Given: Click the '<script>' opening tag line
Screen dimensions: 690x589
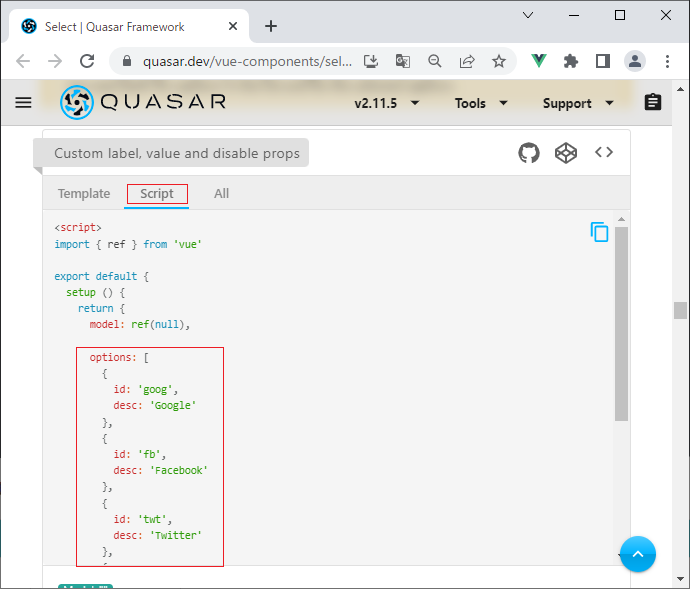Looking at the screenshot, I should (78, 228).
